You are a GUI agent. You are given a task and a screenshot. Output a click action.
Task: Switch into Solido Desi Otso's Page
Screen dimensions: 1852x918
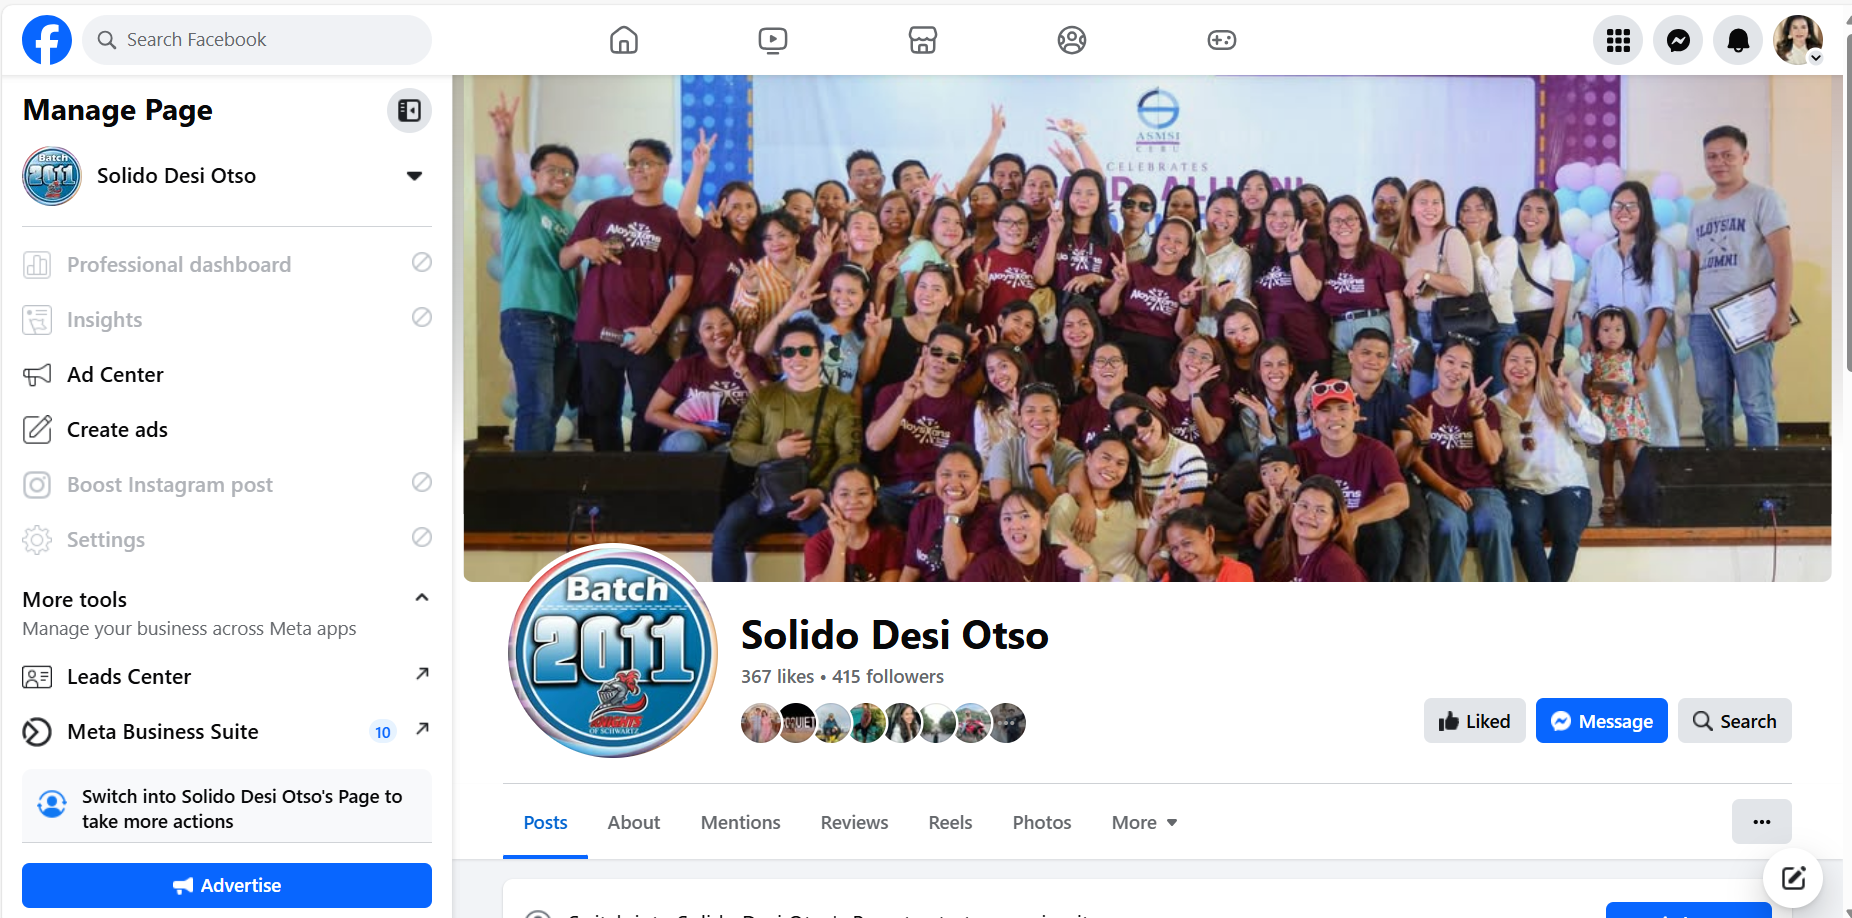pos(227,808)
